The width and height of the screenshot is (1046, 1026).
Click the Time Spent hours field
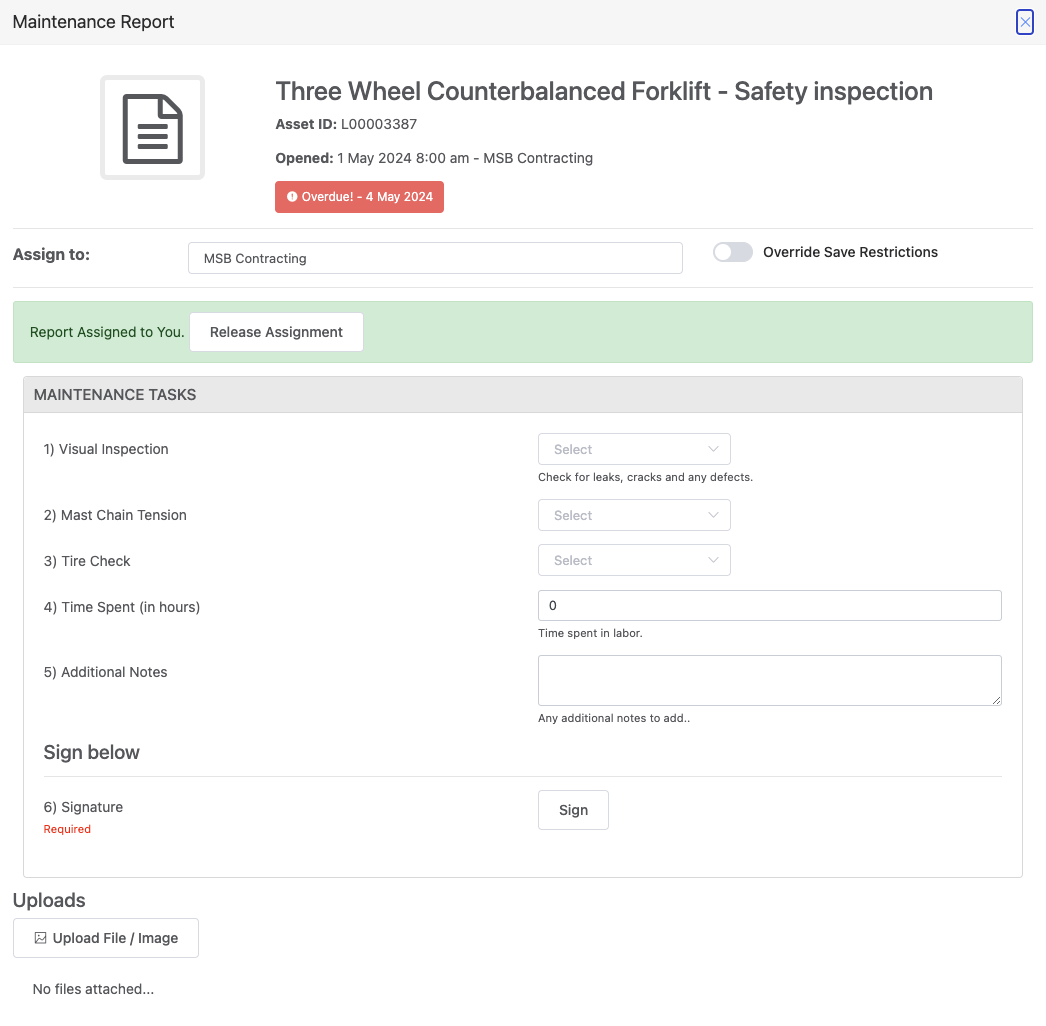[769, 605]
